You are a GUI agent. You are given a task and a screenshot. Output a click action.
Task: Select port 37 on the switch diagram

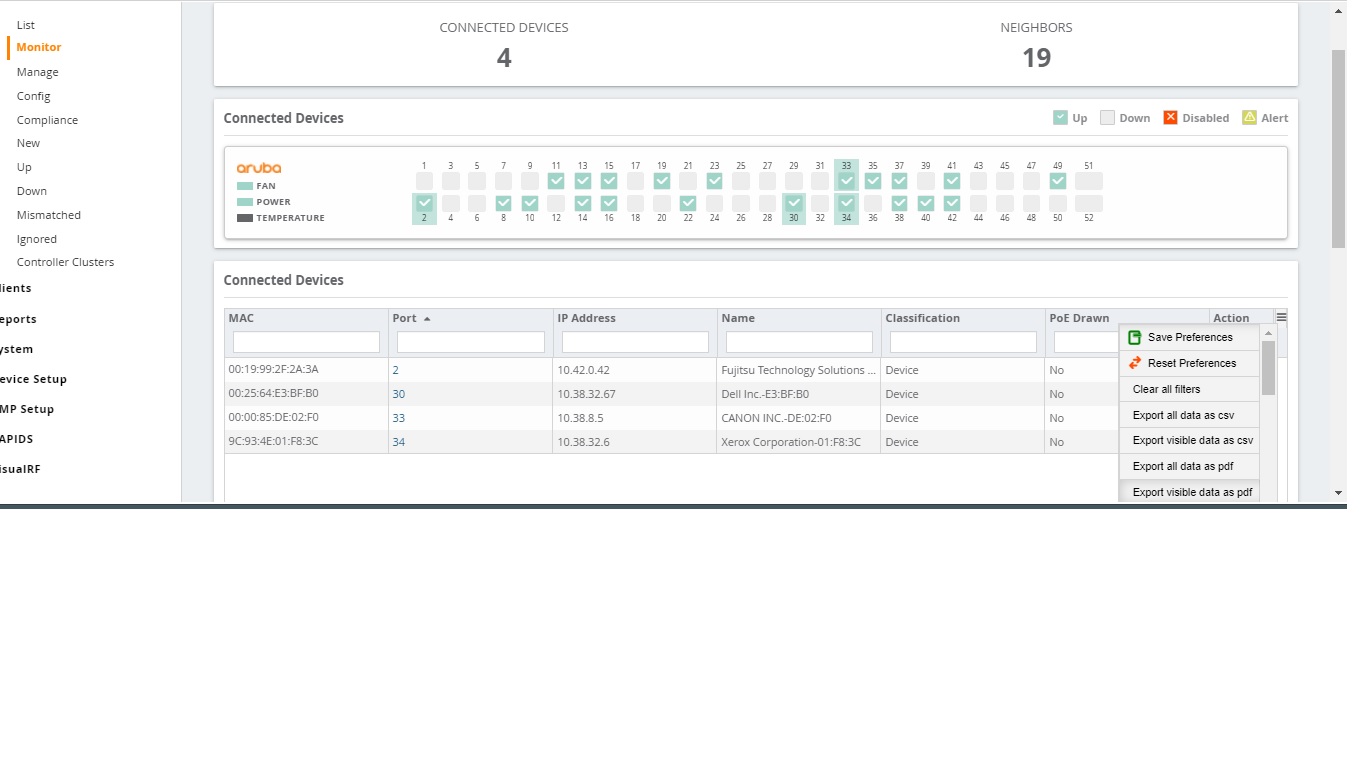click(x=899, y=181)
